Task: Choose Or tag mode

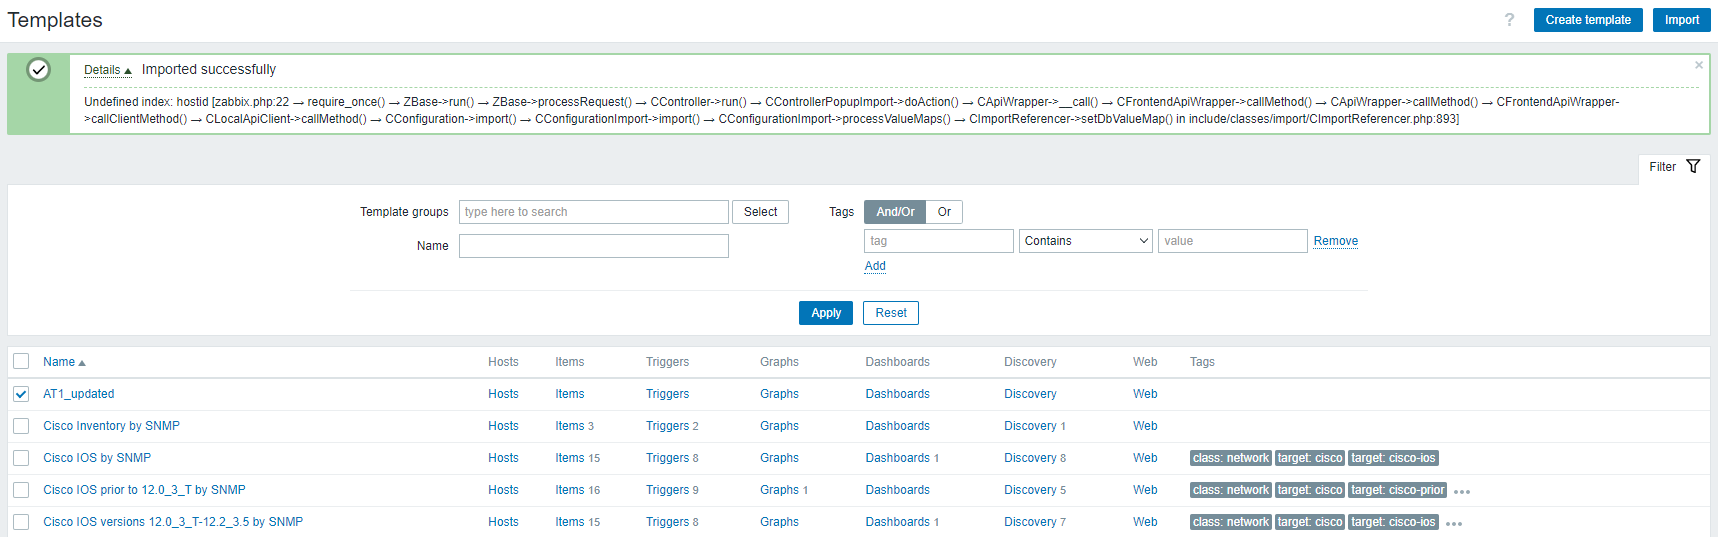Action: pyautogui.click(x=944, y=212)
